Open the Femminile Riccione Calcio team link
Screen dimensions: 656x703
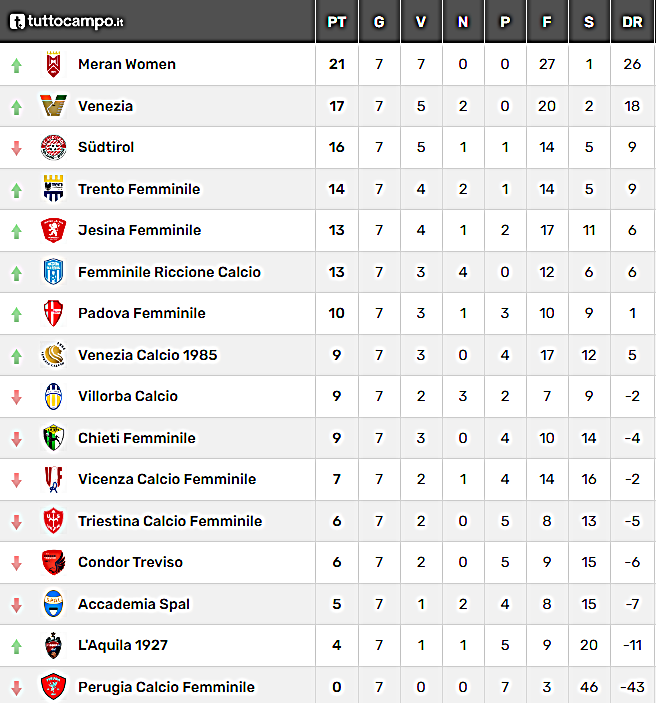pos(169,272)
